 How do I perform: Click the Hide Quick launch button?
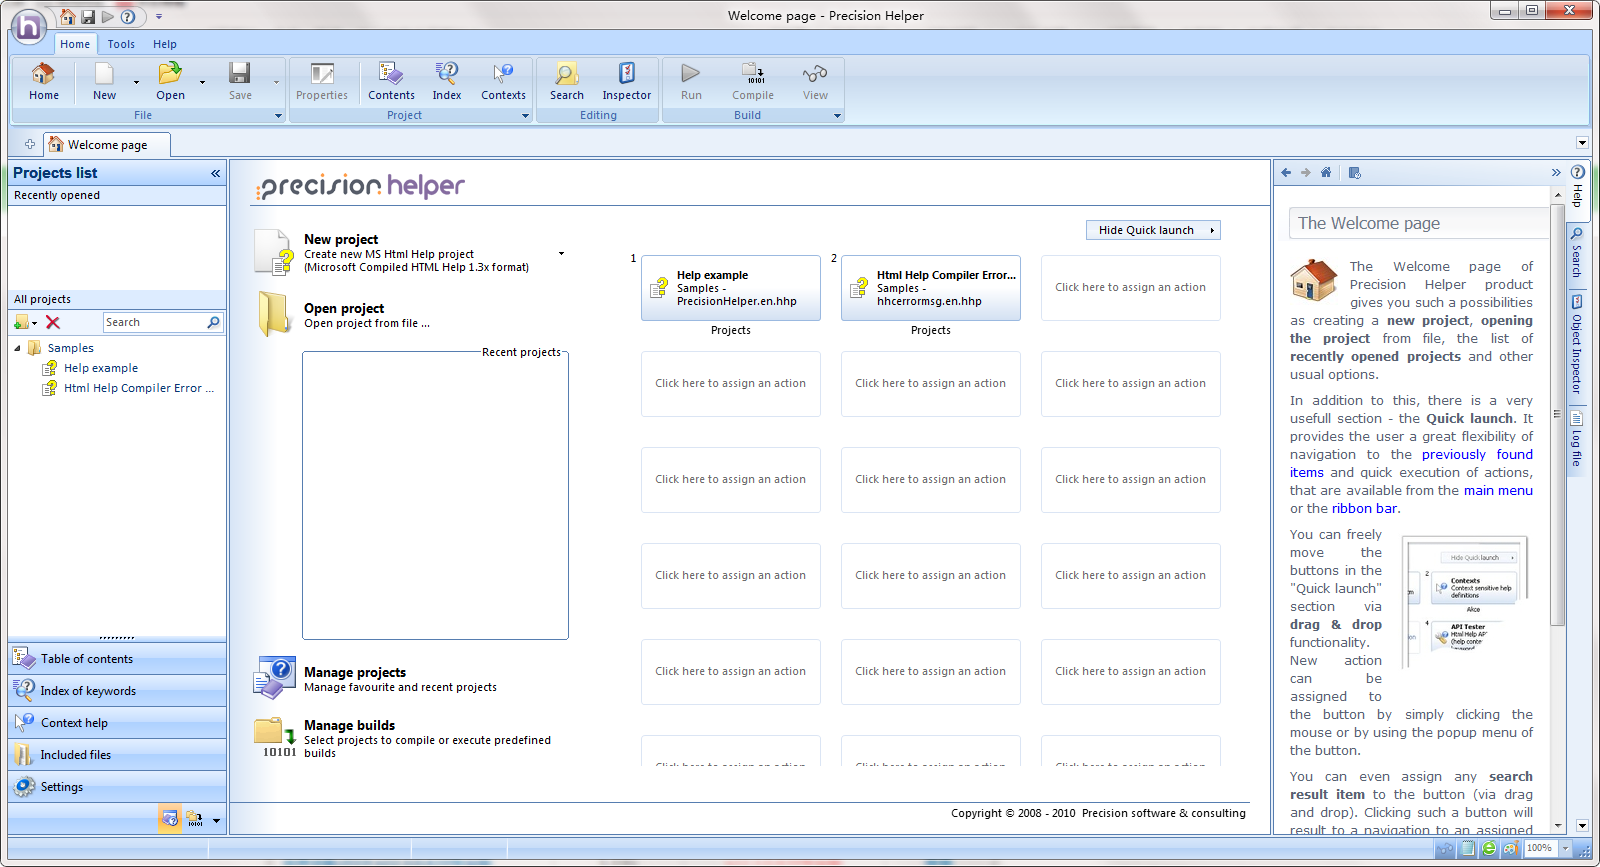coord(1153,230)
